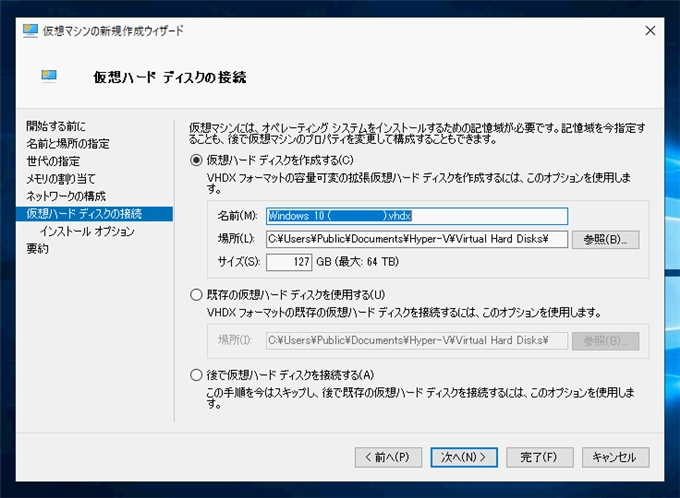Click the 'GB (最大: 64 TB)' text
This screenshot has width=680, height=498.
point(357,262)
